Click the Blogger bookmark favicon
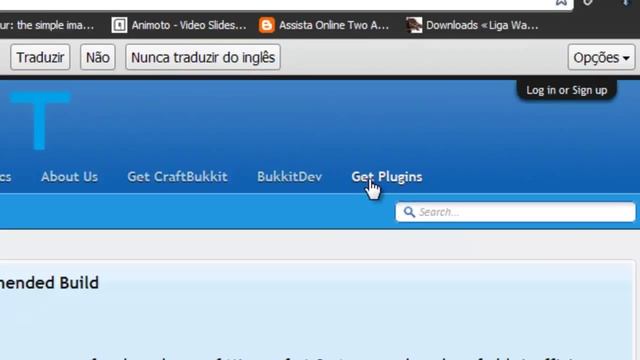640x360 pixels. click(x=267, y=25)
